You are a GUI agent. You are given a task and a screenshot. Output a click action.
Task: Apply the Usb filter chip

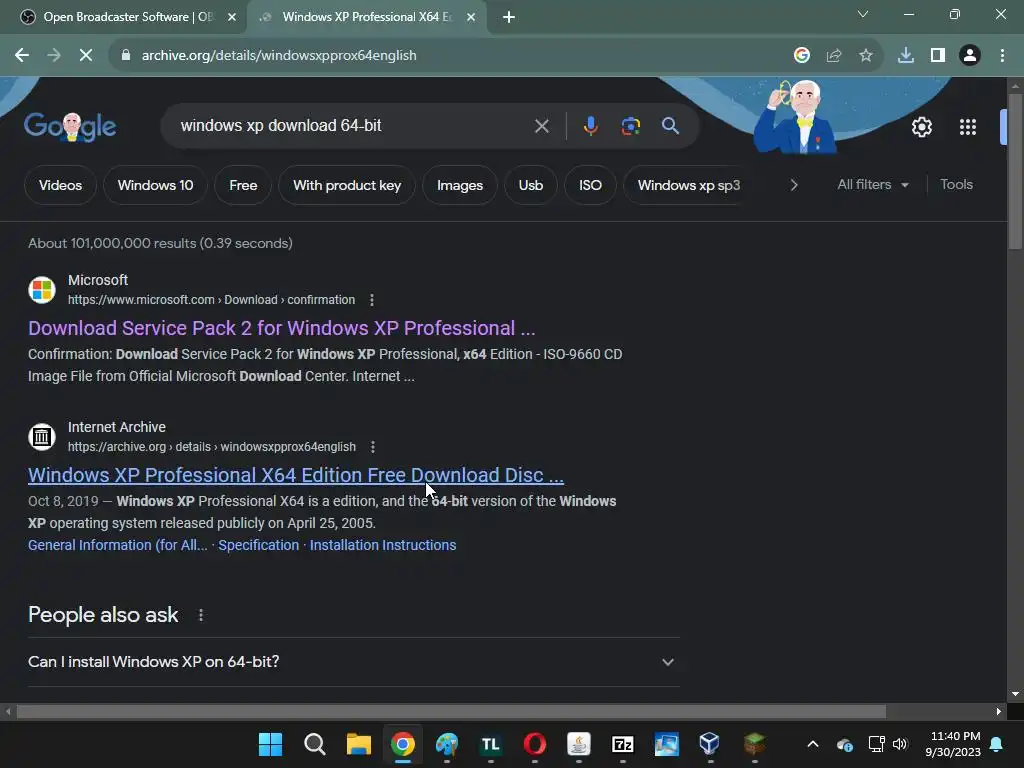(x=531, y=185)
